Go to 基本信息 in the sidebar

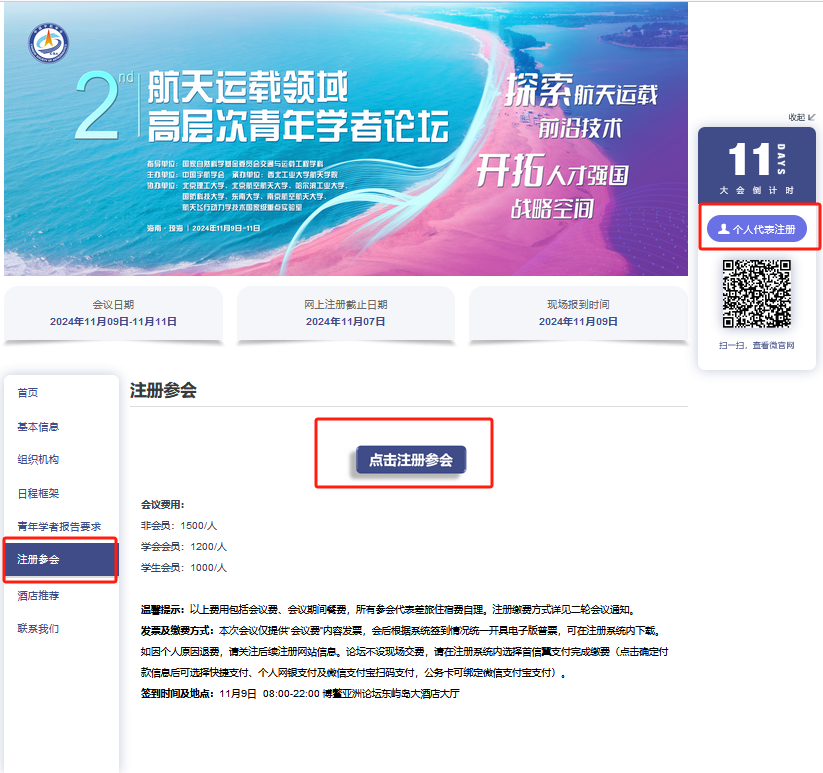[x=38, y=427]
